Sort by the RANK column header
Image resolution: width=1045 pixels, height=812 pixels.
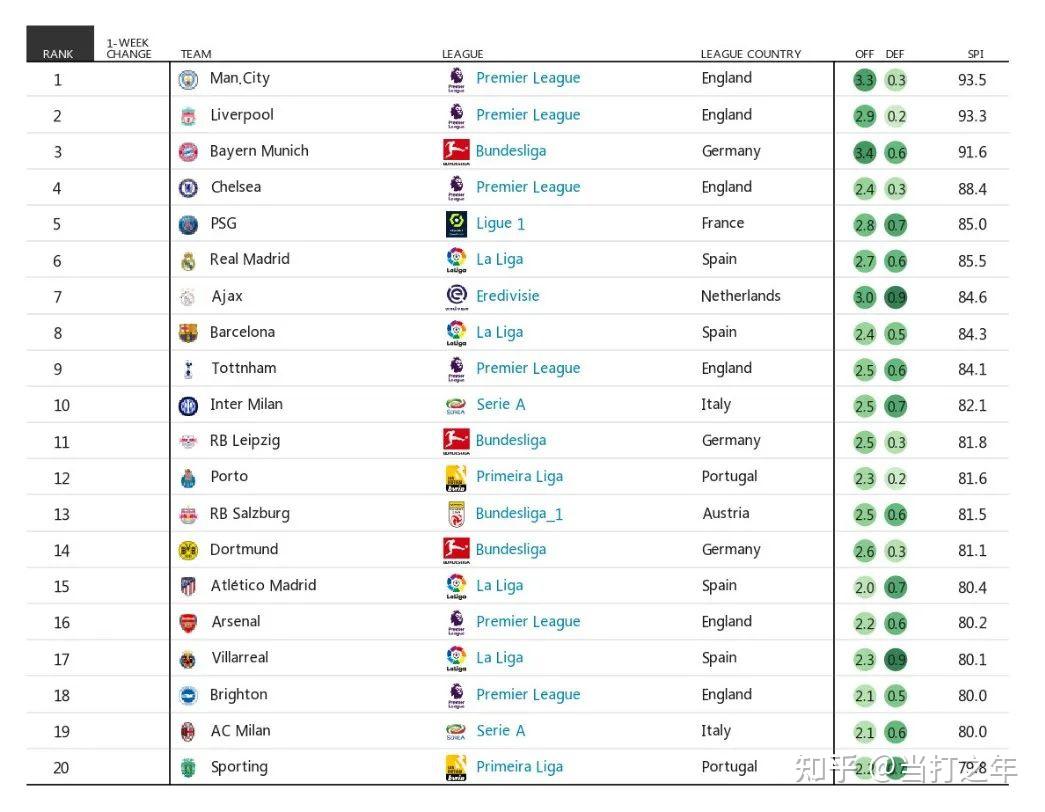(x=58, y=54)
